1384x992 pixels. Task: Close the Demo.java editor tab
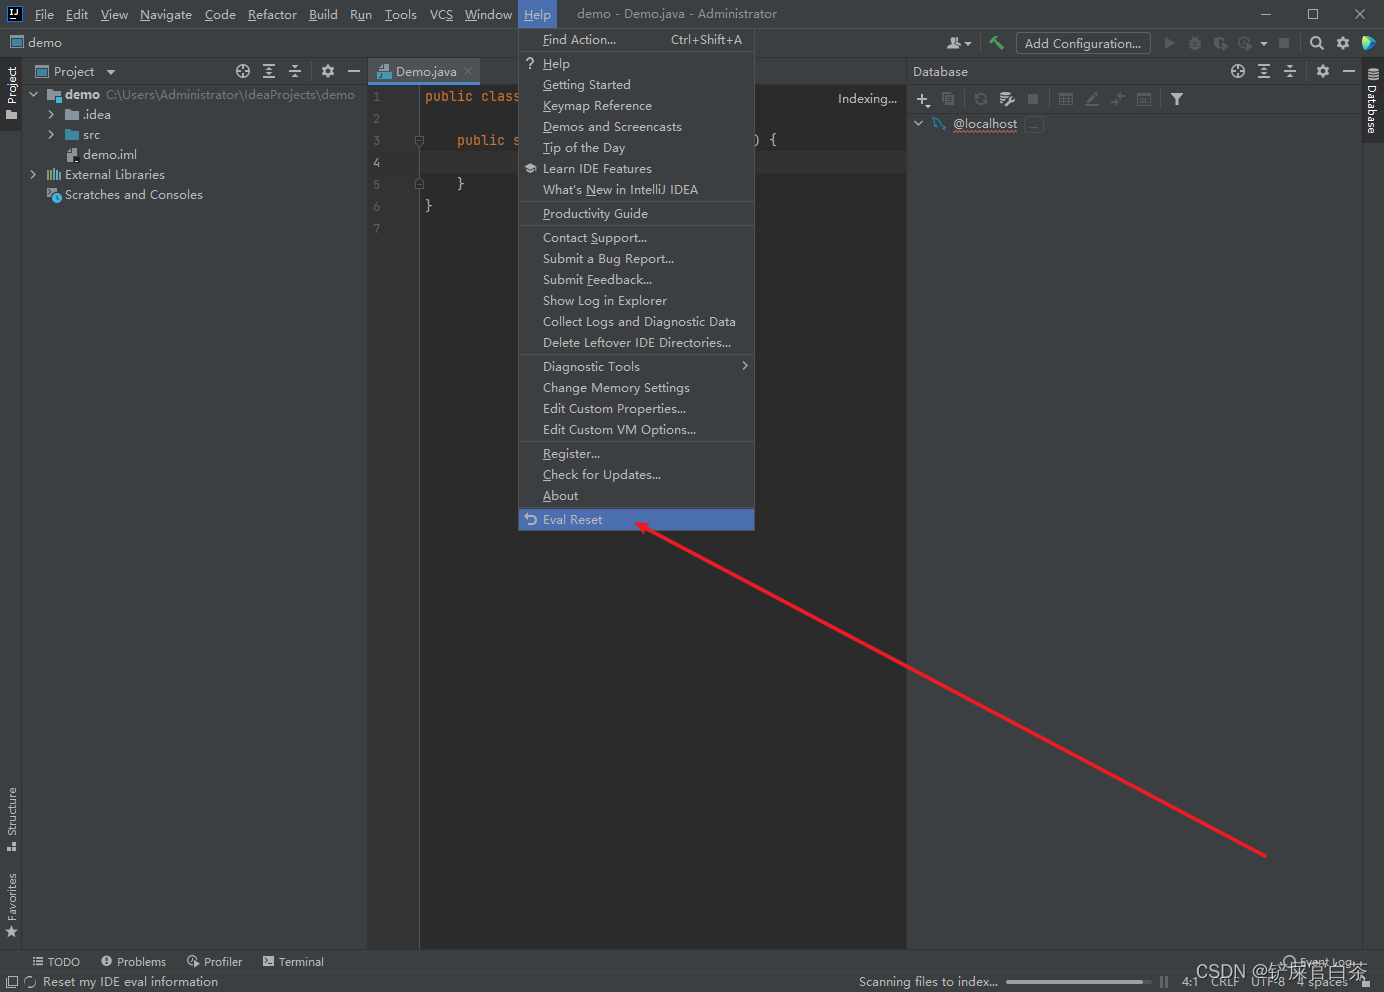(x=468, y=71)
